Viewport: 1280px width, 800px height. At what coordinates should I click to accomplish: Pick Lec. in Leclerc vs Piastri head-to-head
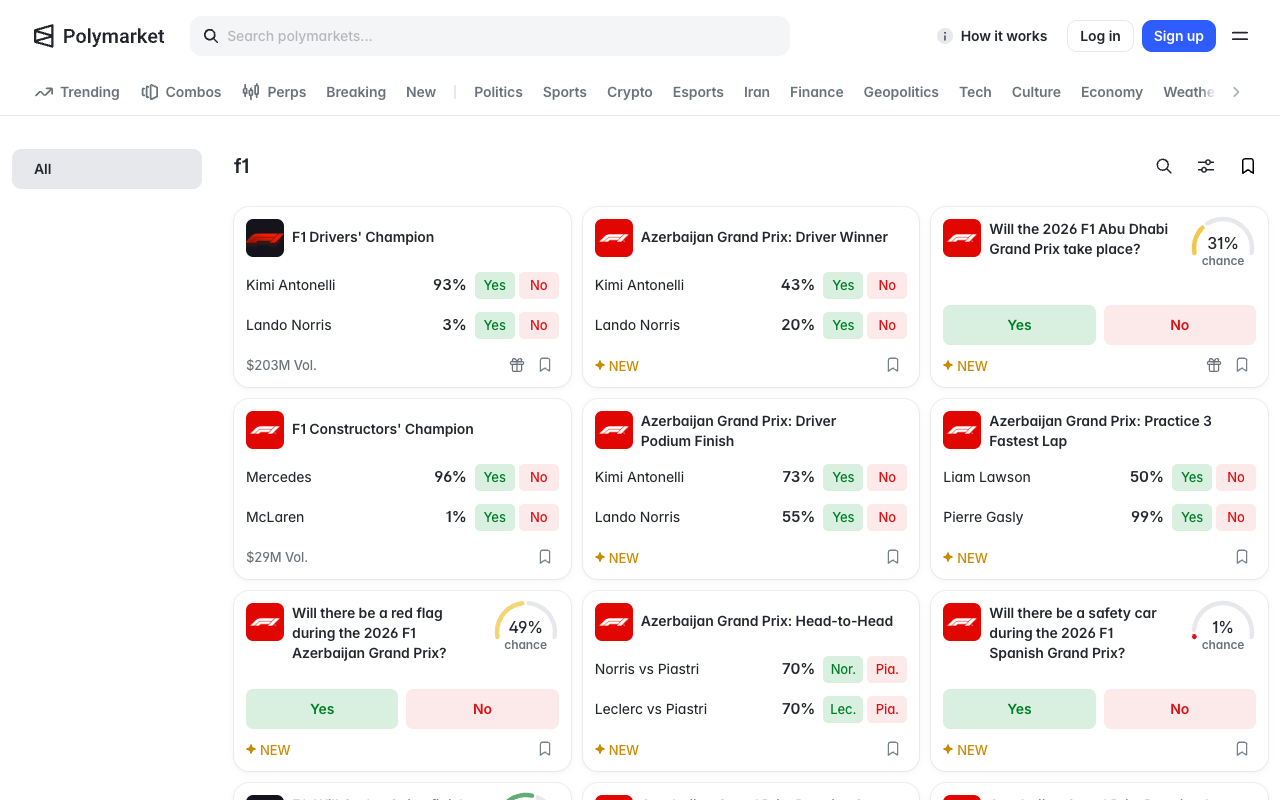[843, 709]
